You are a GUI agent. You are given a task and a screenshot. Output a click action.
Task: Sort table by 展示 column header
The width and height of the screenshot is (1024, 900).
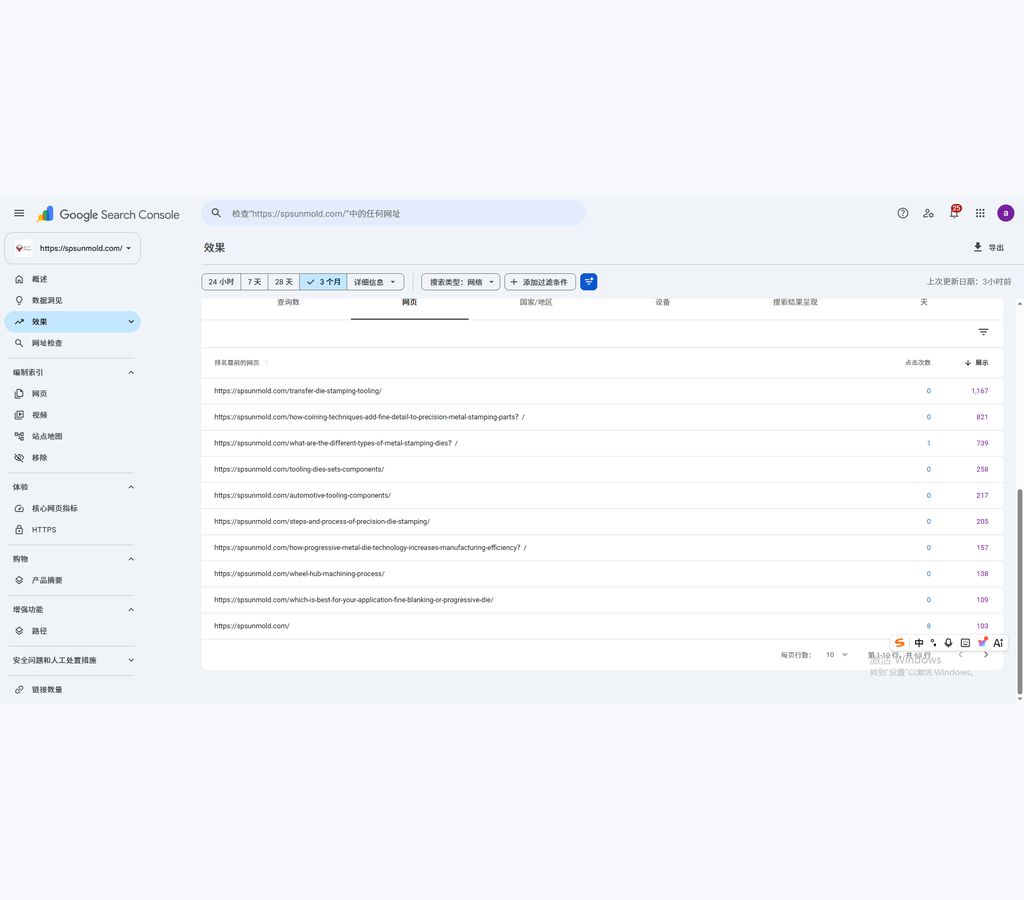(977, 362)
